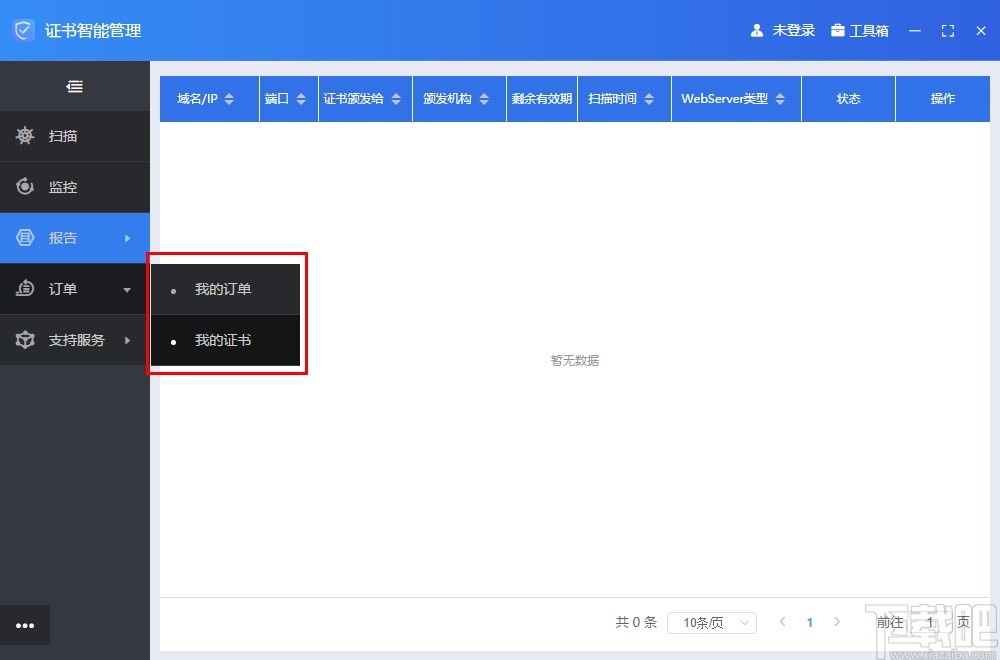Screen dimensions: 1000x660
Task: Select 我的证书 from the popup menu
Action: [x=222, y=339]
